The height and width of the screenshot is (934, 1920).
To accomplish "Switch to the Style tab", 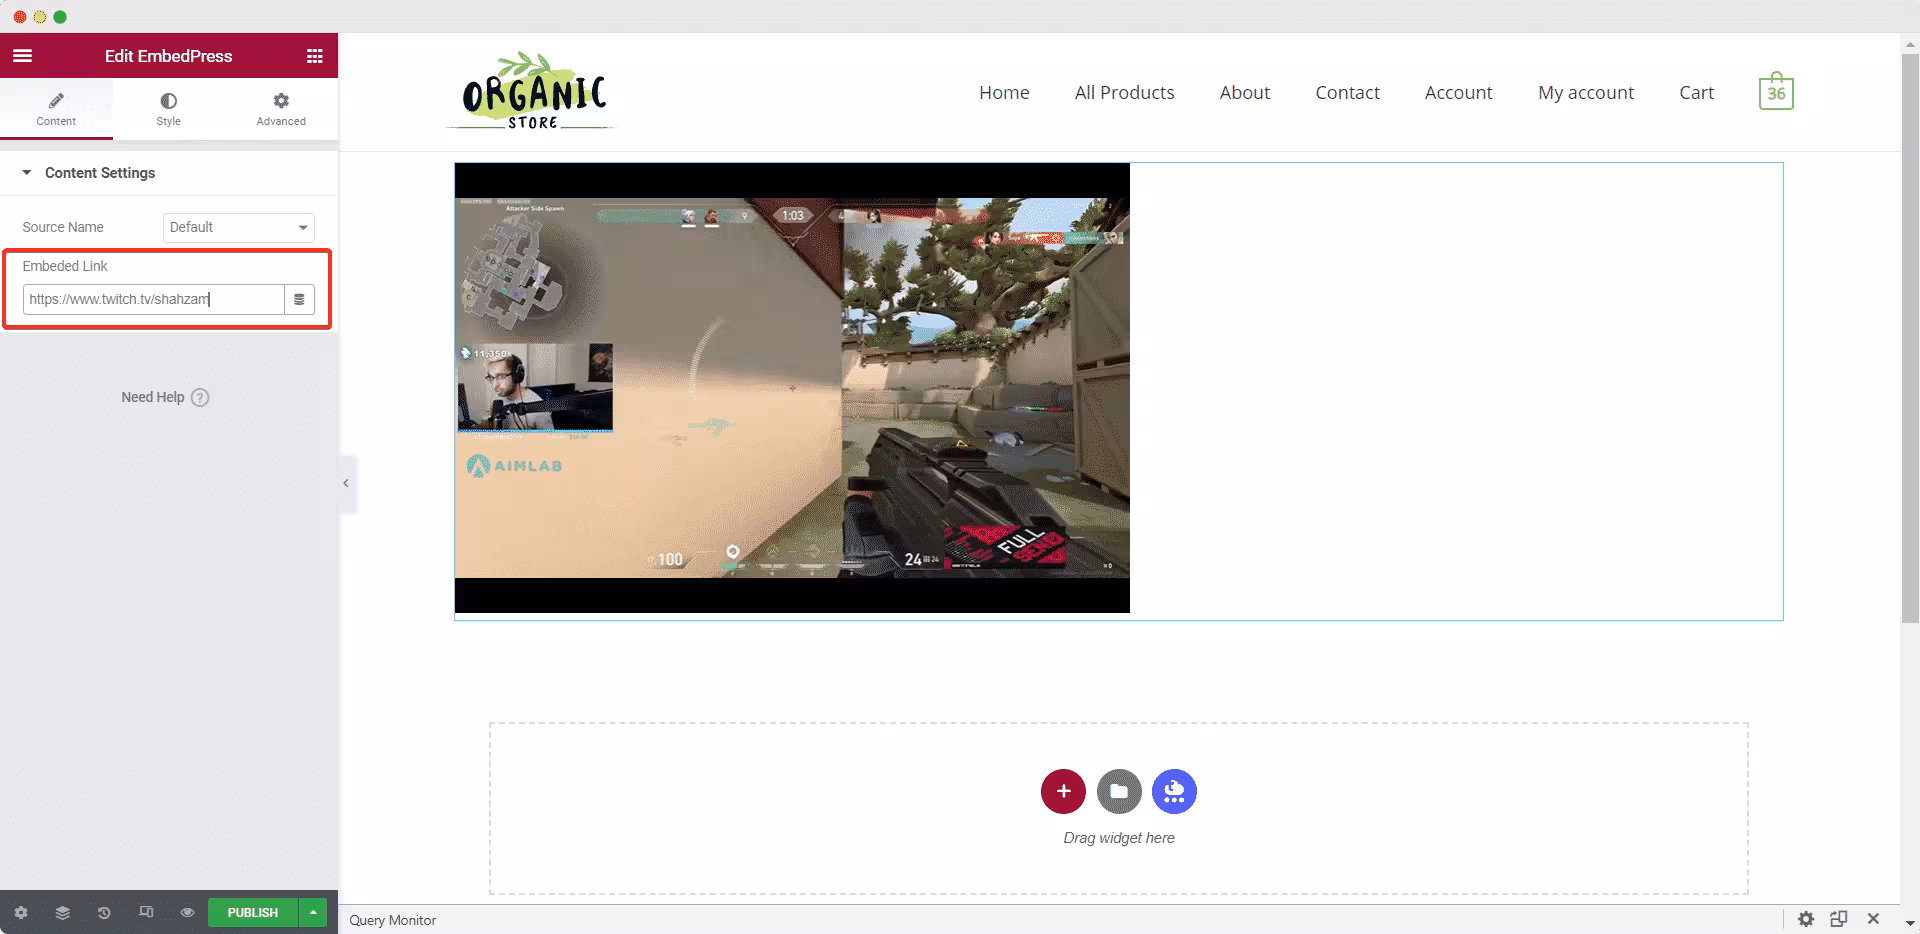I will 168,109.
